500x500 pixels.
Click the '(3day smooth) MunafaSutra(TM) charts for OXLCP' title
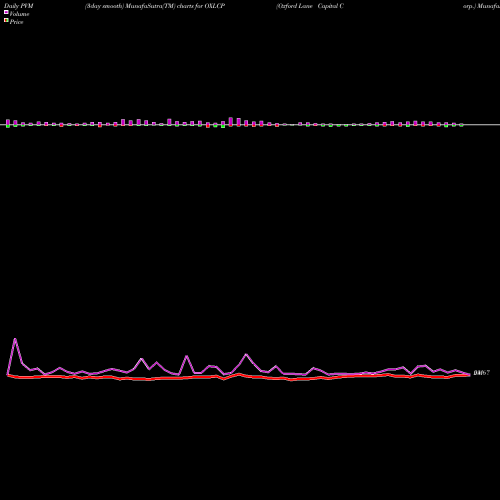155,6
